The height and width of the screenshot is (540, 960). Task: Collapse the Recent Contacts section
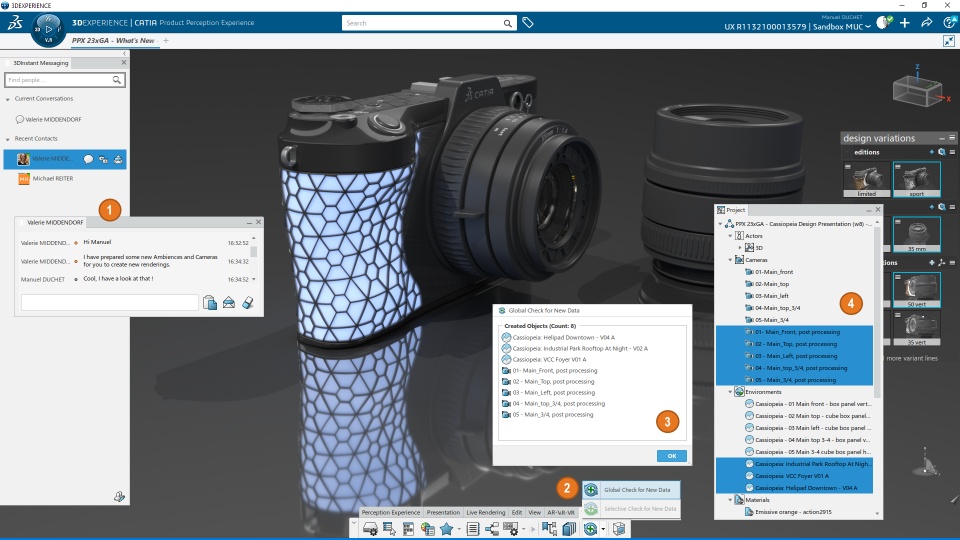(8, 139)
